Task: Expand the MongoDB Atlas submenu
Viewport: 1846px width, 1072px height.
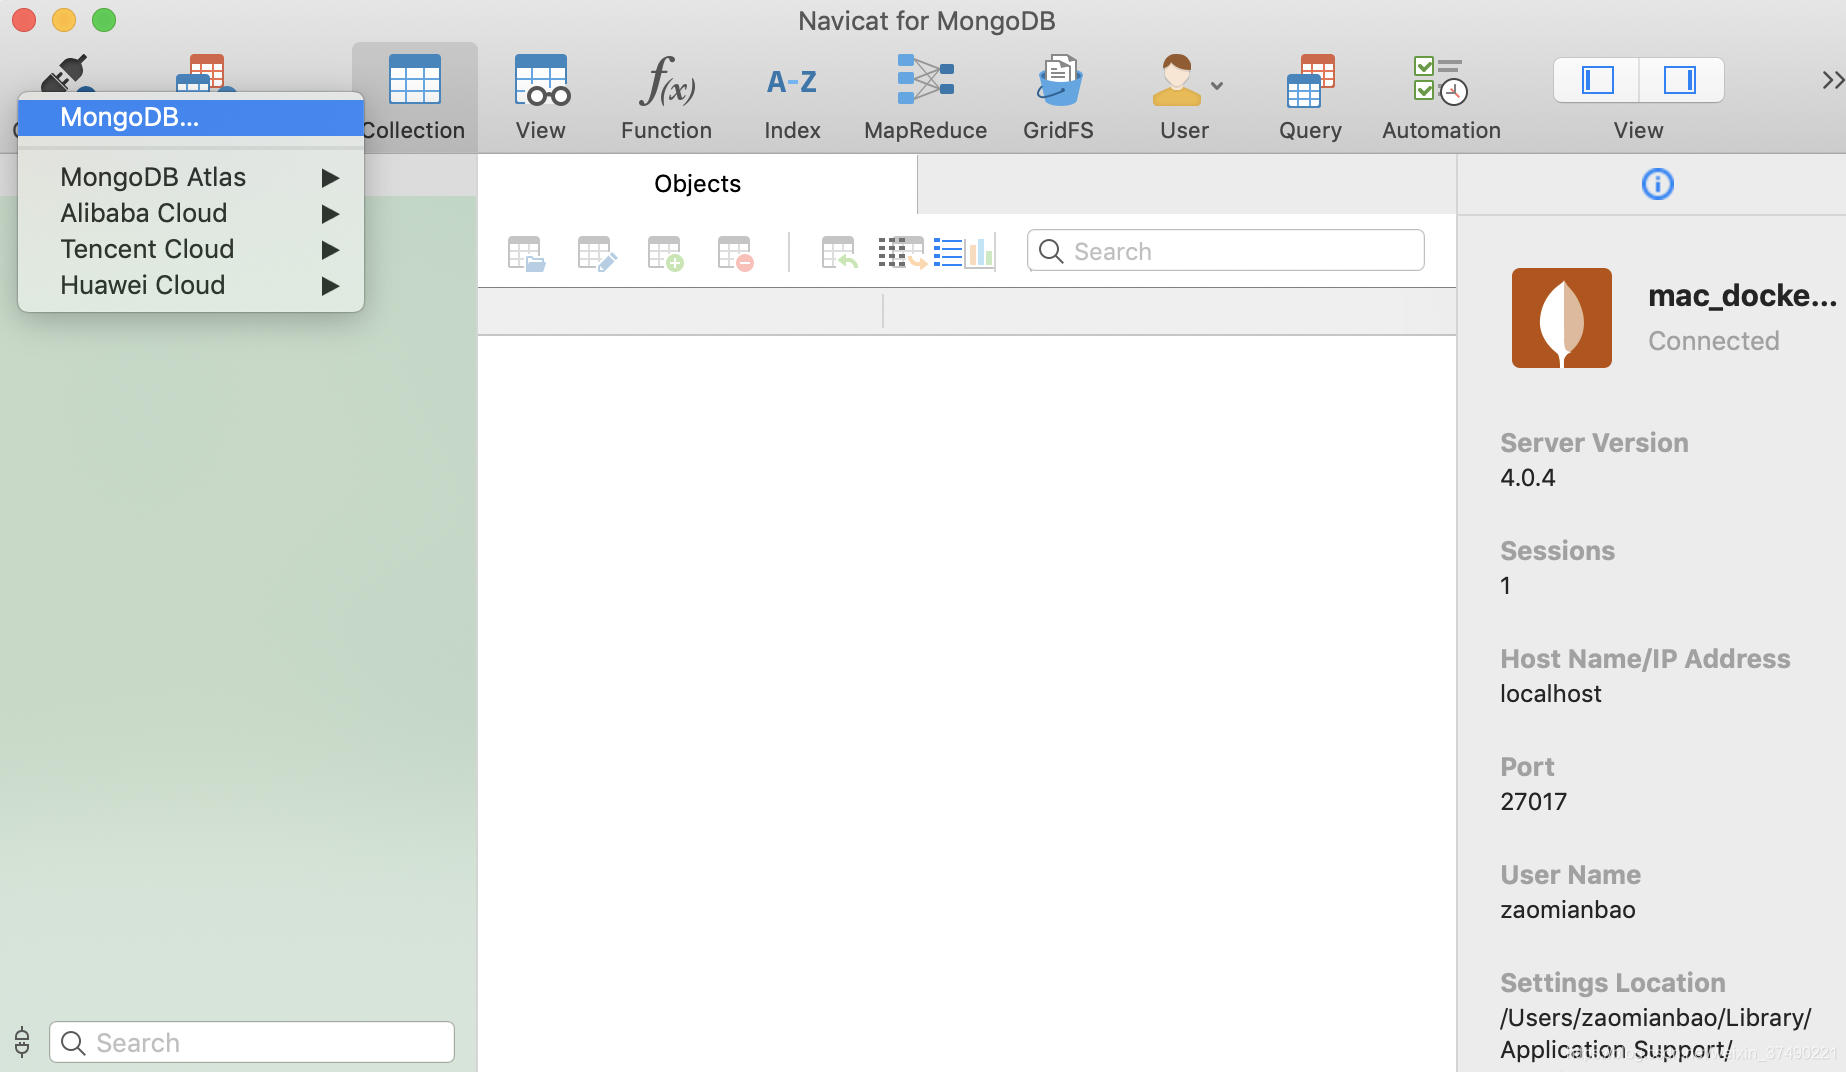Action: coord(191,177)
